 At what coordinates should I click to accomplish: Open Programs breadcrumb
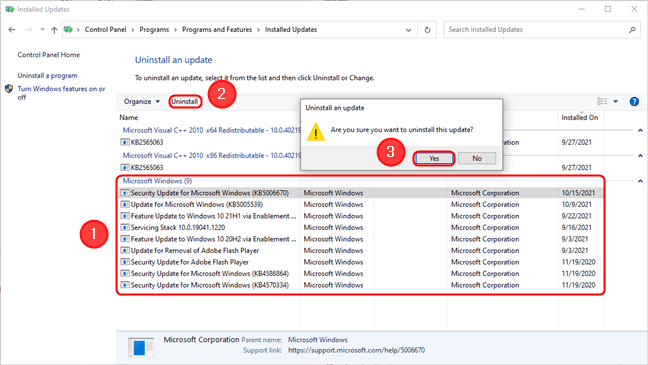(x=154, y=29)
